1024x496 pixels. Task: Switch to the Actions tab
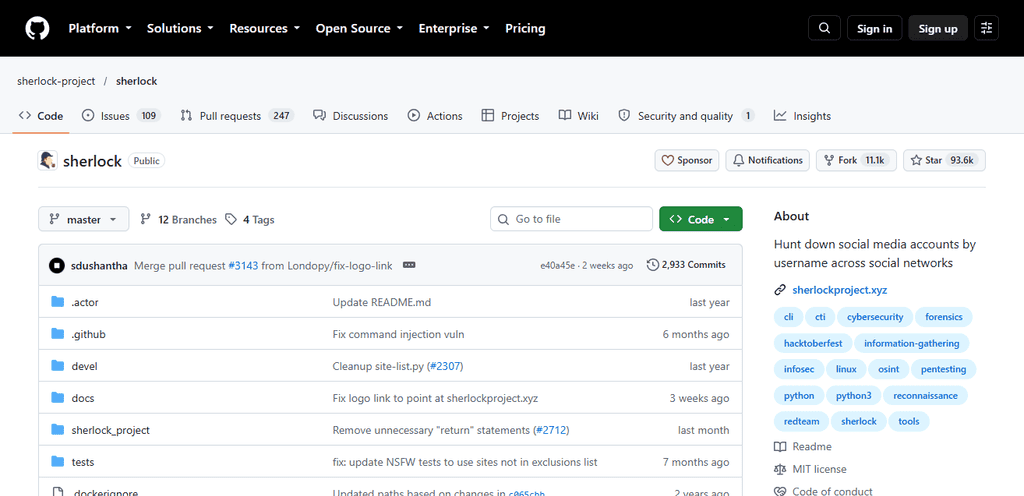click(x=435, y=116)
